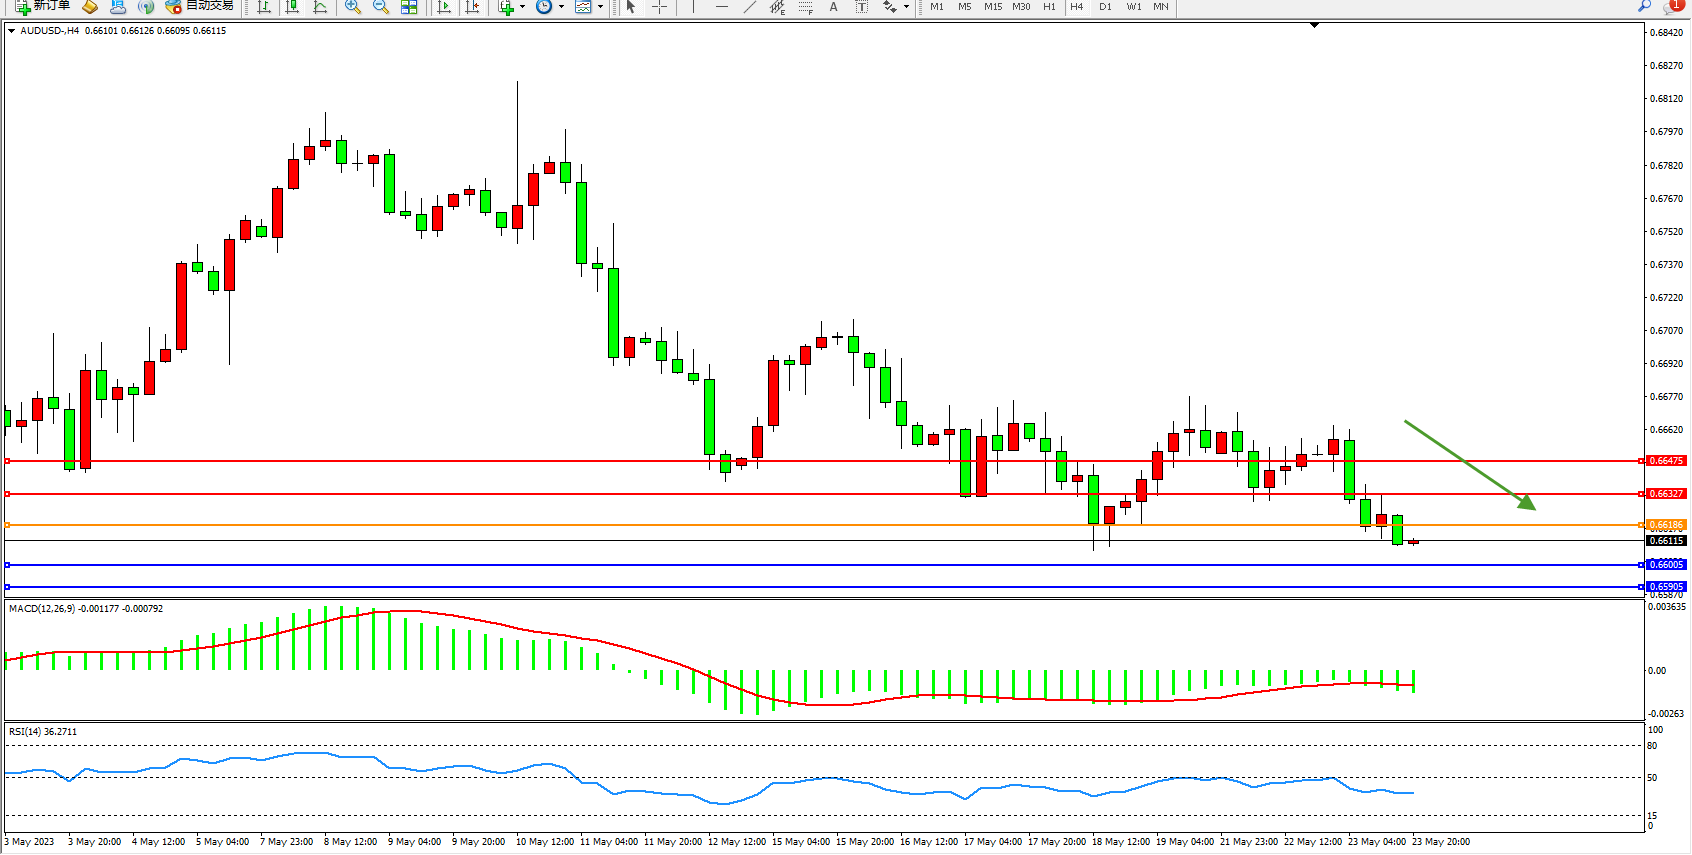The height and width of the screenshot is (855, 1692).
Task: Click the chart shift triangle marker
Action: 1314,25
